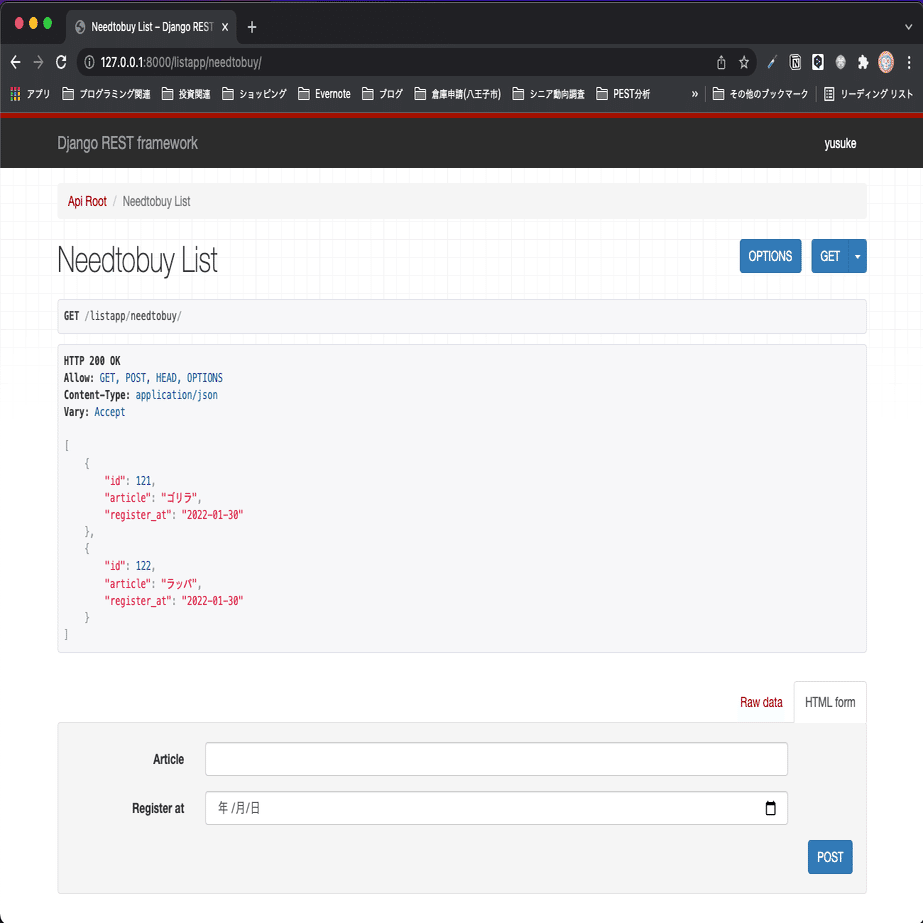The width and height of the screenshot is (923, 923).
Task: Reload the page with the refresh icon
Action: pos(61,62)
